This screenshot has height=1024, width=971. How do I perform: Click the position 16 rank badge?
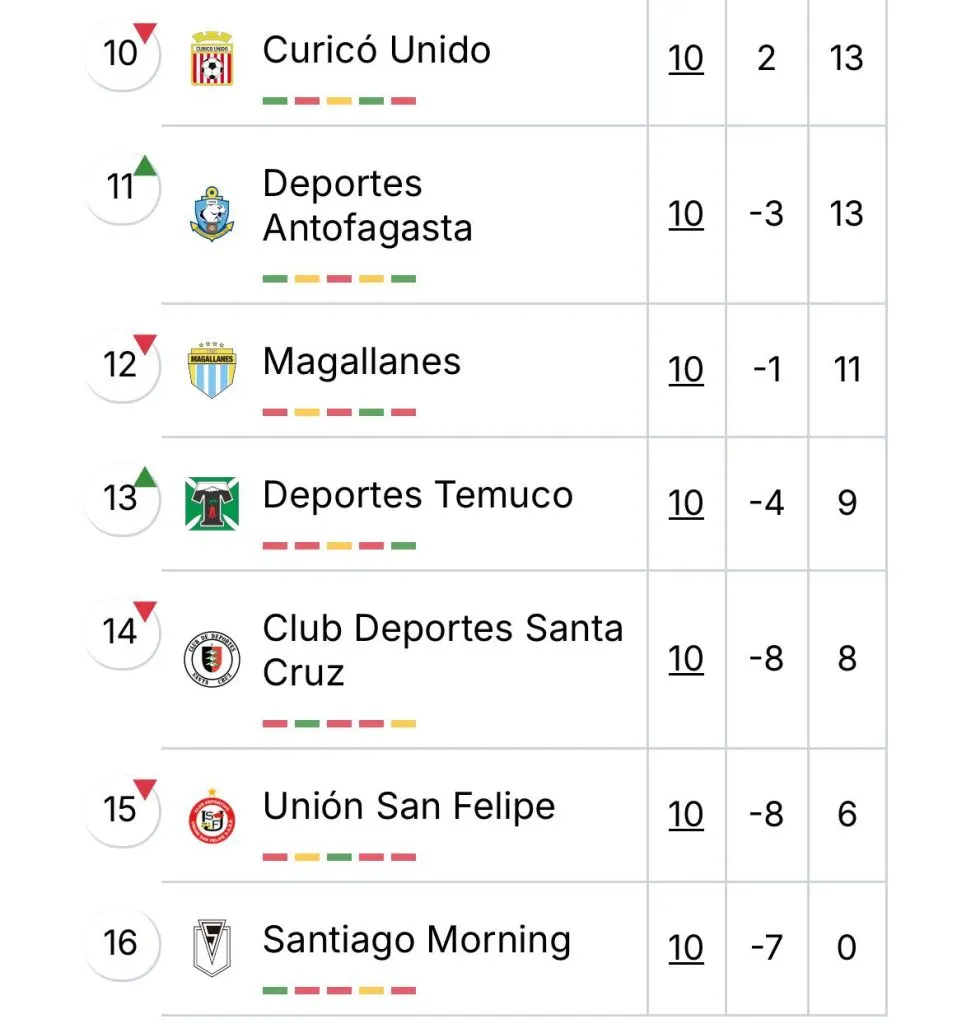click(121, 943)
